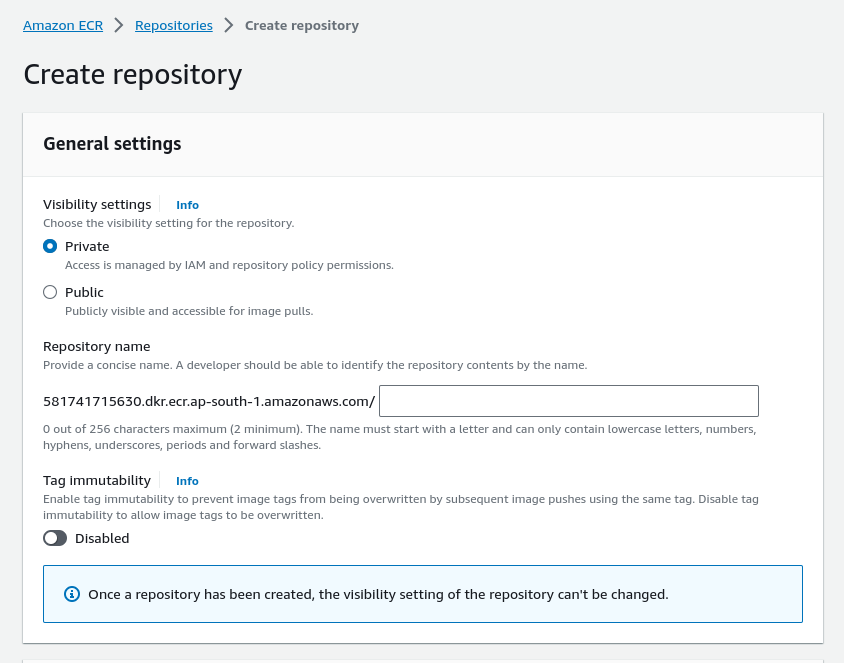Click the first breadcrumb chevron separator

tap(119, 25)
